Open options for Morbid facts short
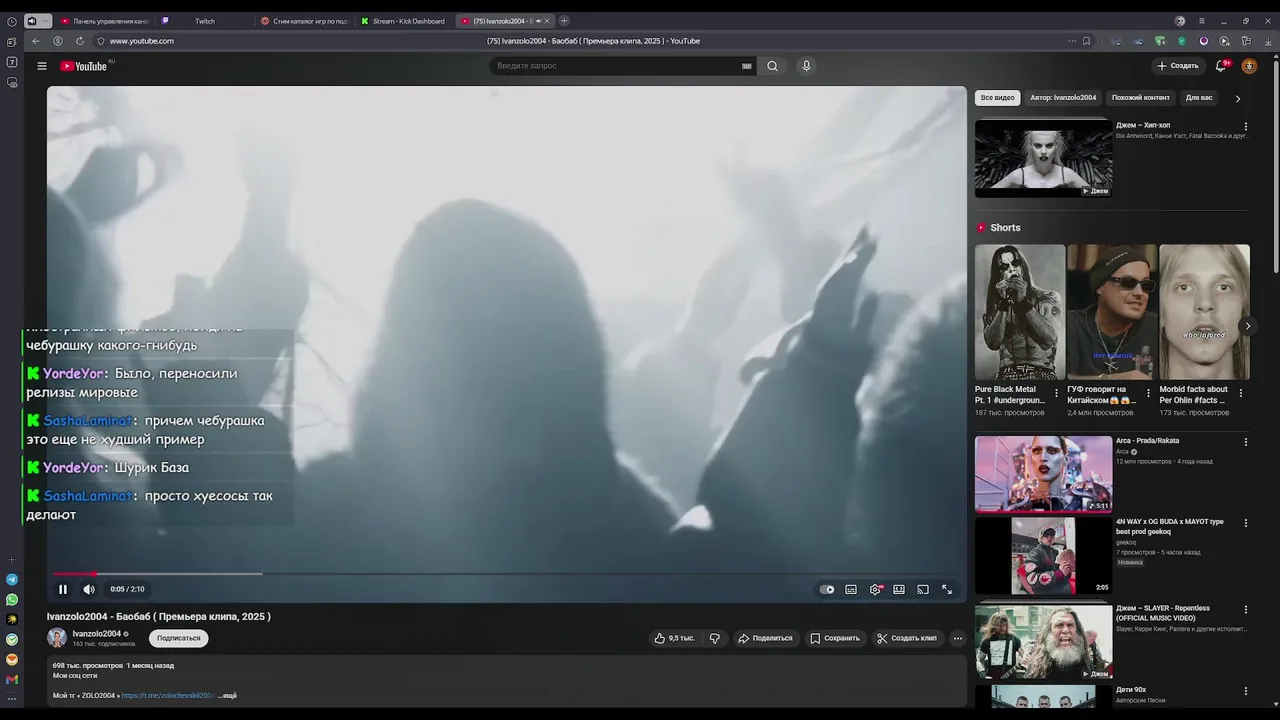The image size is (1280, 720). pos(1241,393)
